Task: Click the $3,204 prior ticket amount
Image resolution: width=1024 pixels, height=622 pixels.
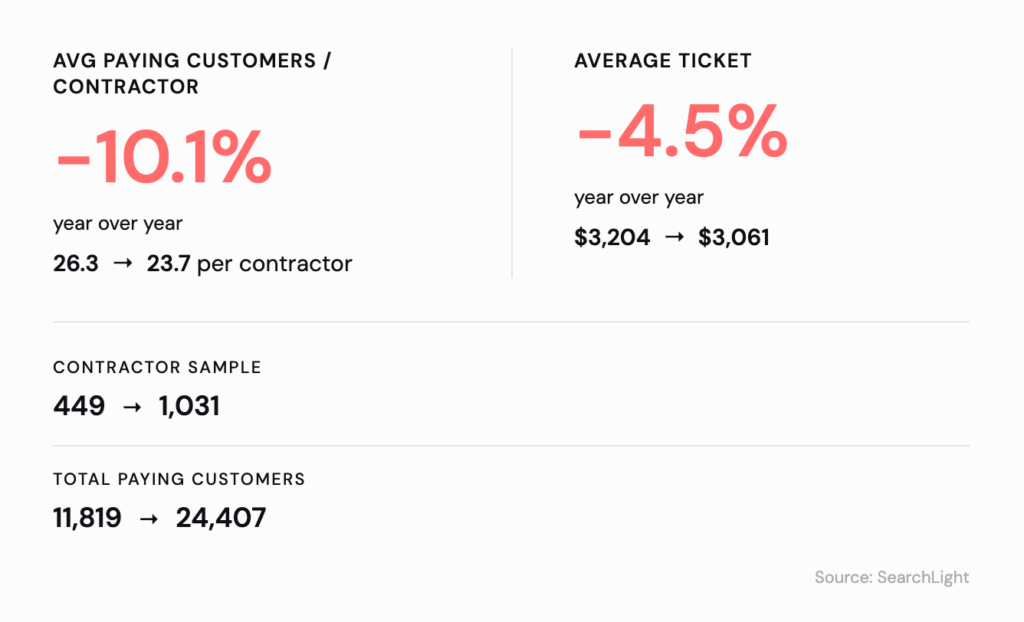Action: point(612,238)
